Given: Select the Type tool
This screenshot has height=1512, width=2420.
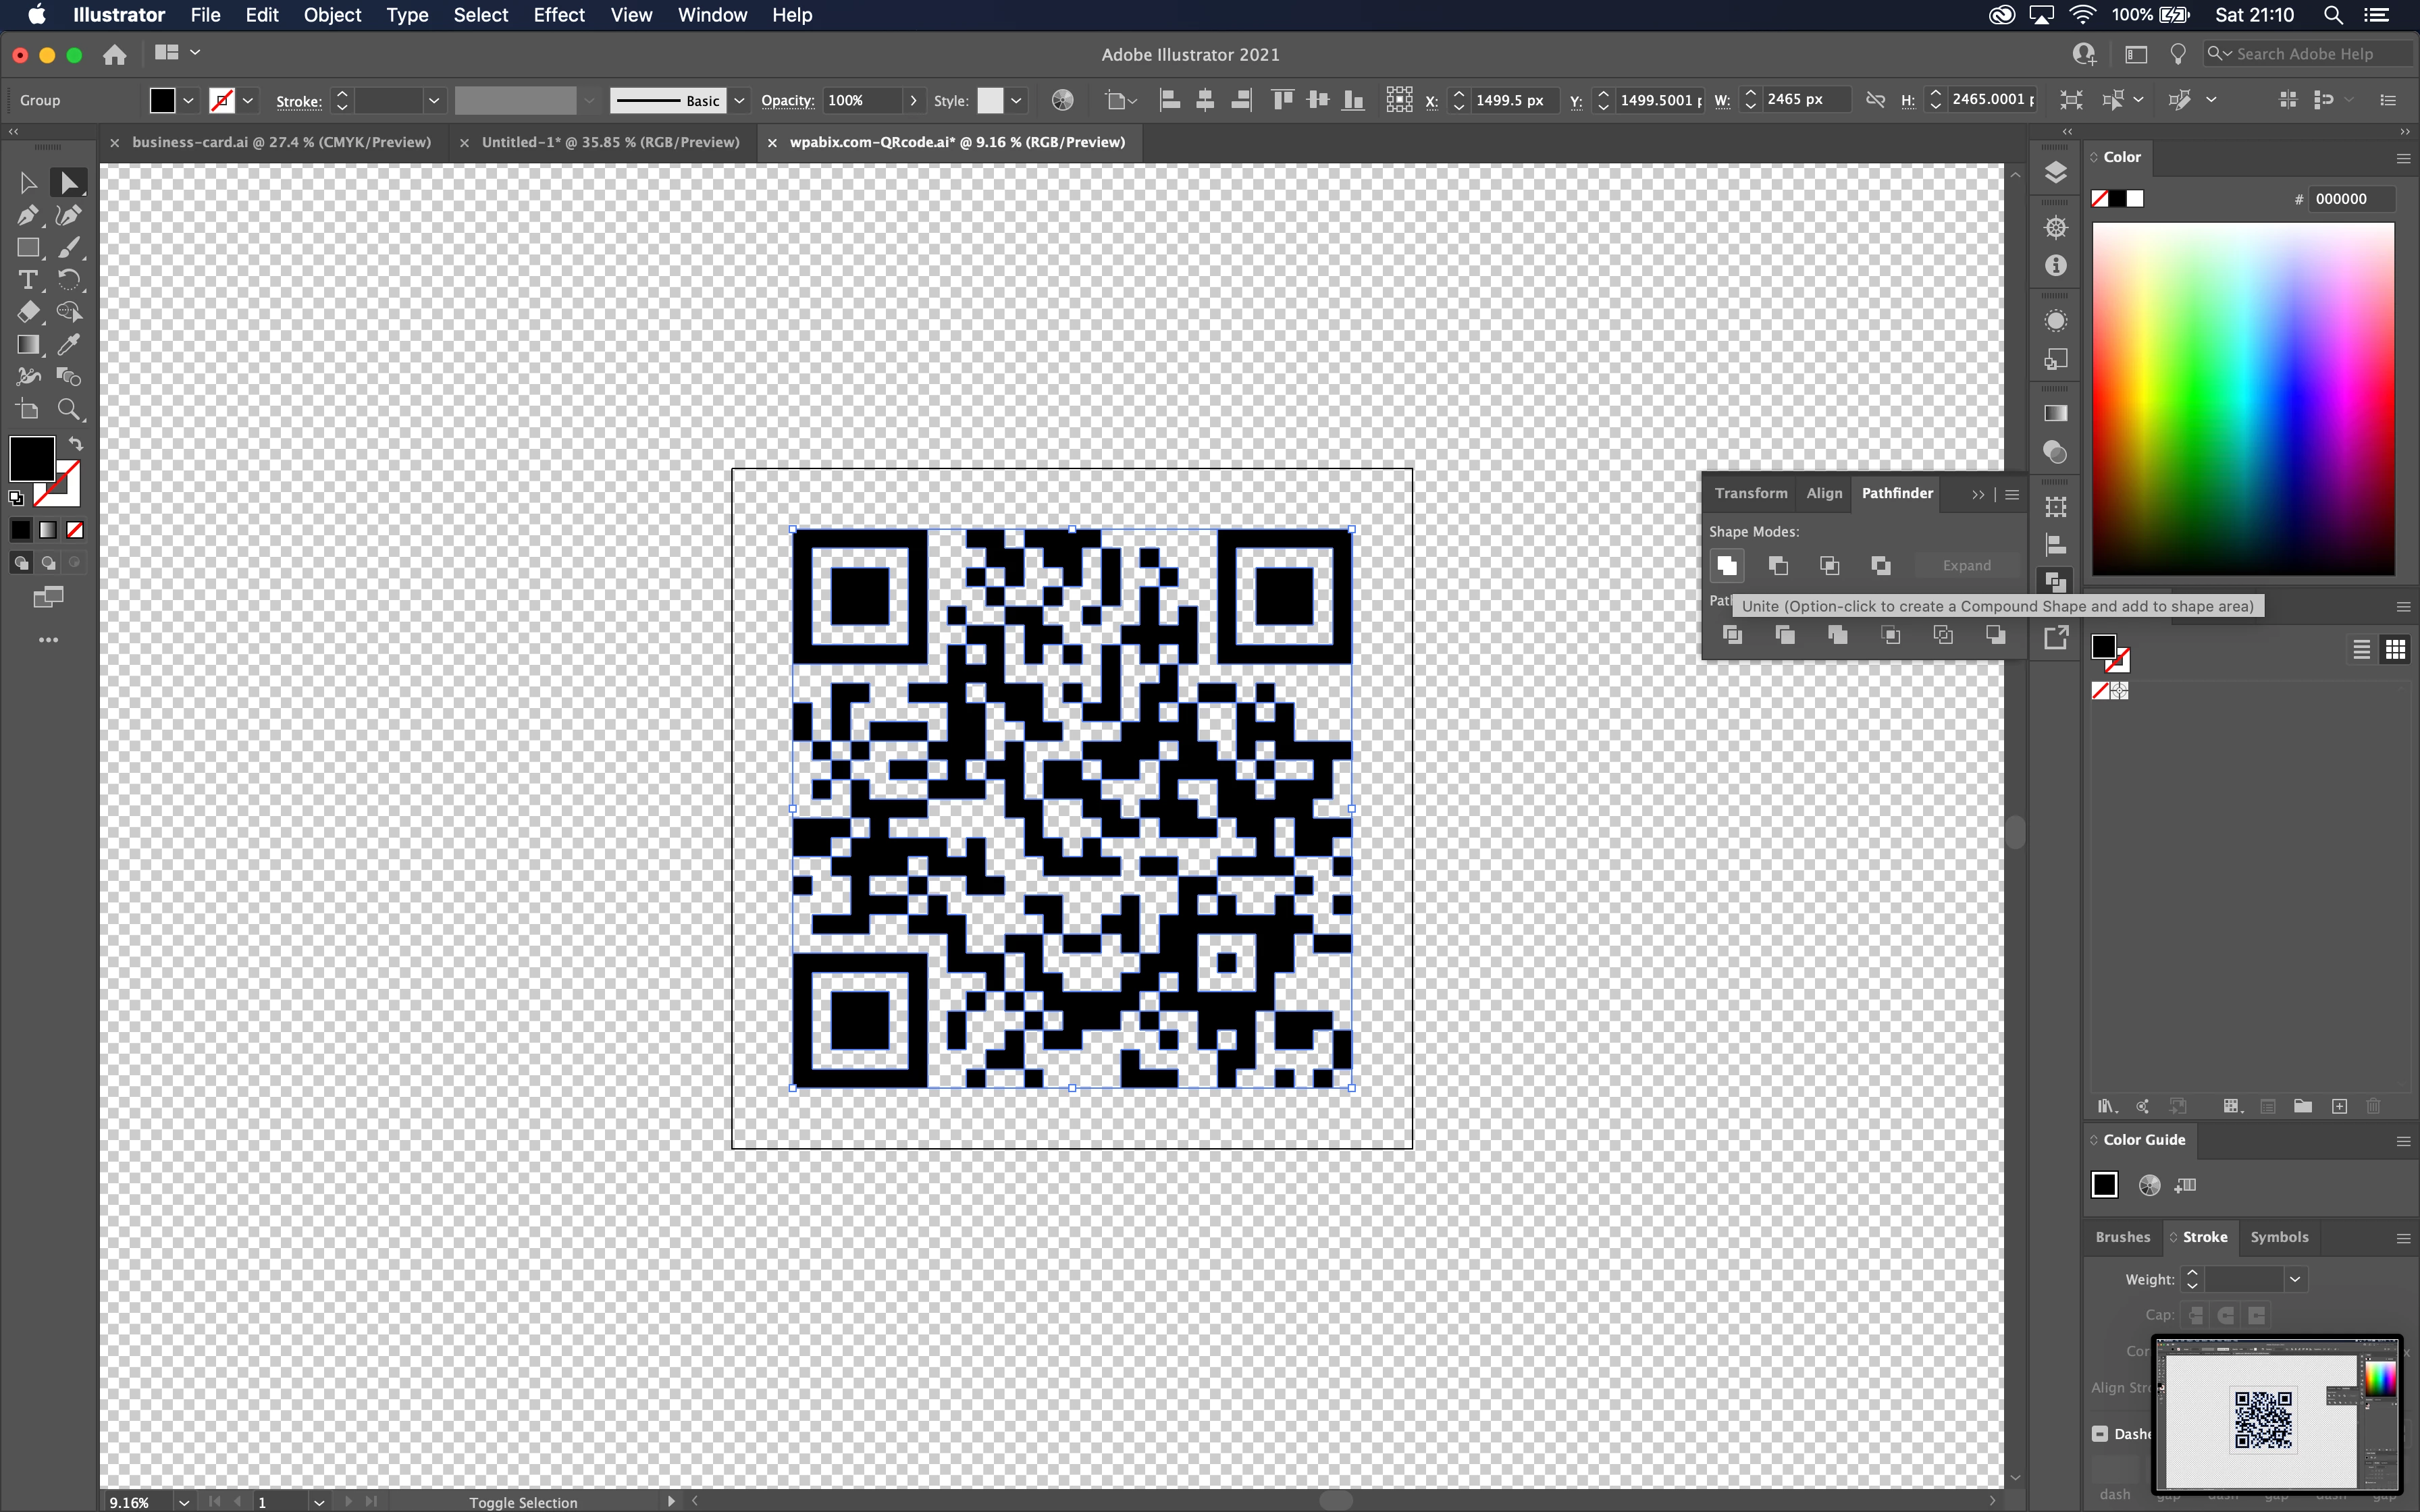Looking at the screenshot, I should [x=27, y=280].
